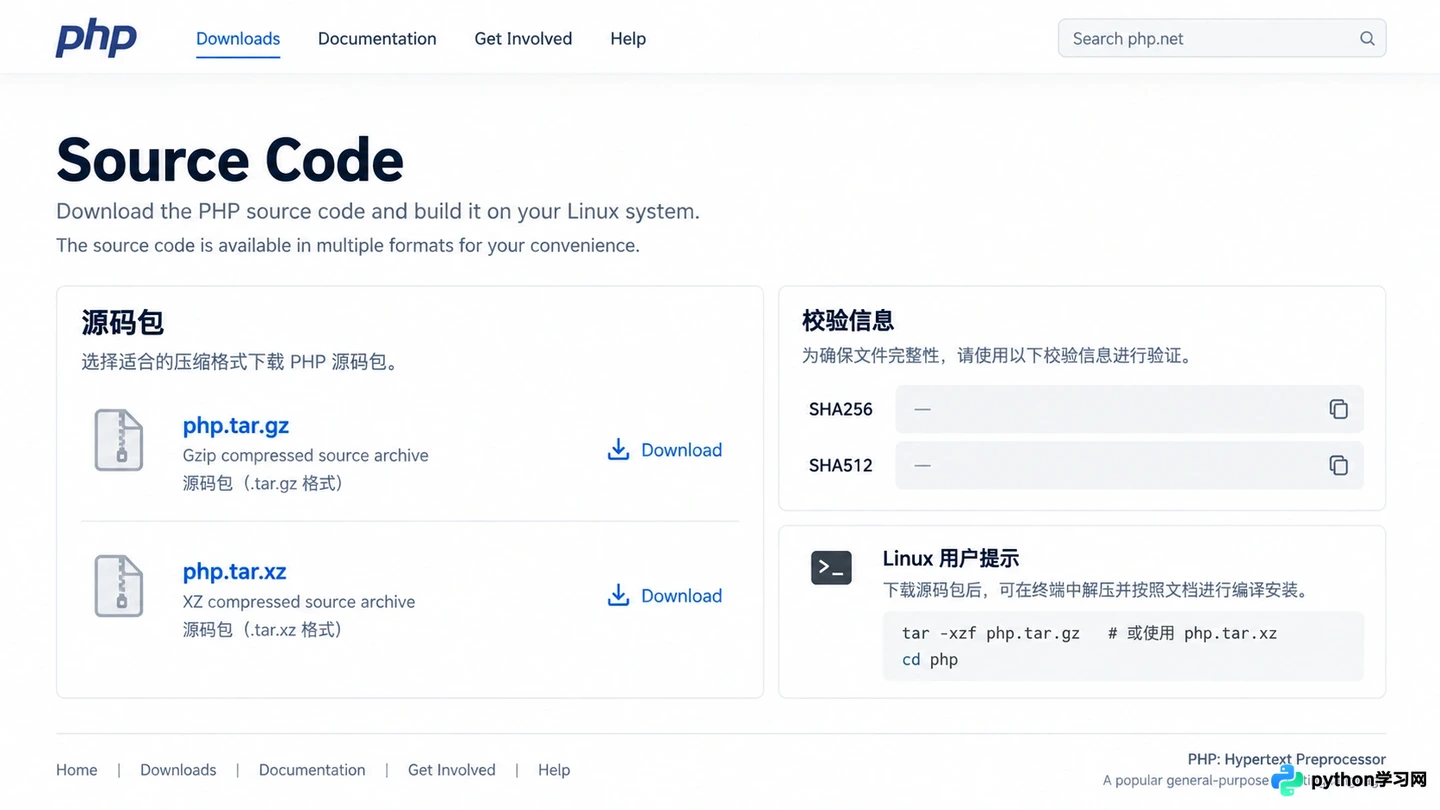The image size is (1440, 810).
Task: Click the 'cd php' command line
Action: [930, 660]
